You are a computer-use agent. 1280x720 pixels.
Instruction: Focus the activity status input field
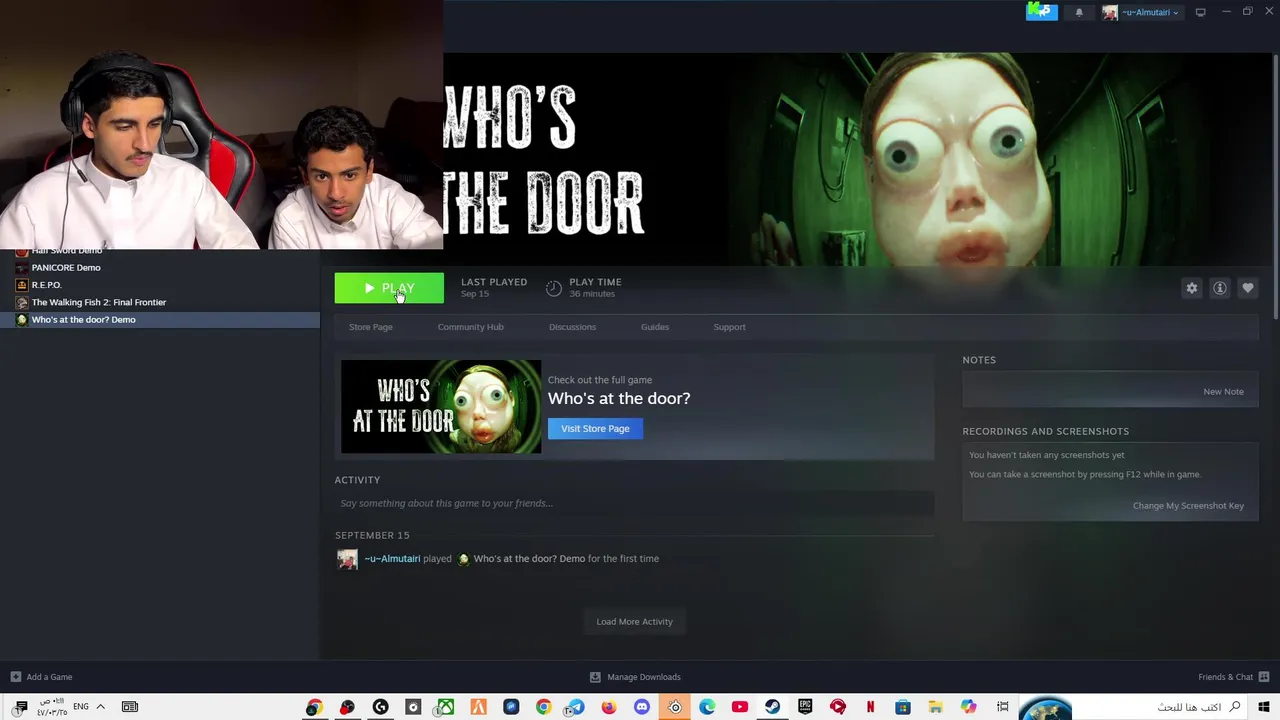(634, 503)
